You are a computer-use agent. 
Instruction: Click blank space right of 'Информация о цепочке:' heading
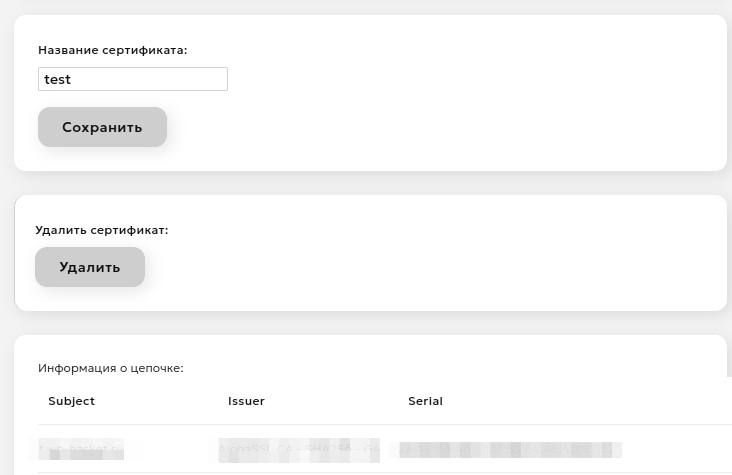450,368
